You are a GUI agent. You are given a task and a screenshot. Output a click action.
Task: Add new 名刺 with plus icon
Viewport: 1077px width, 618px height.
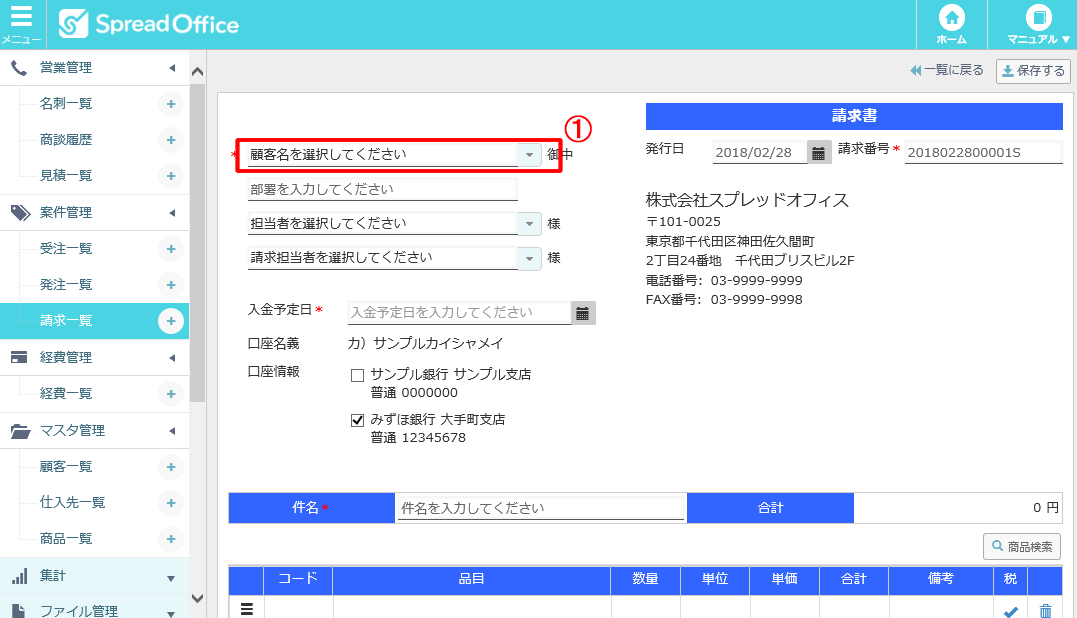[171, 104]
